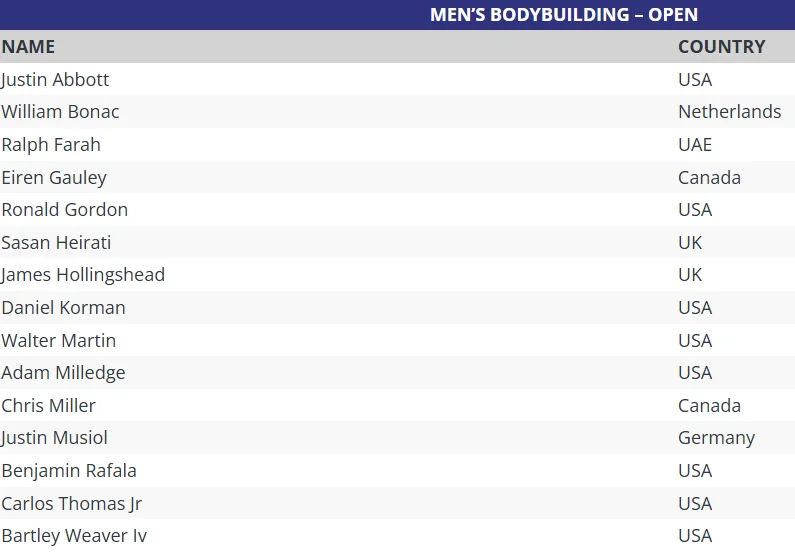Click James Hollingshead's name
795x557 pixels.
[x=83, y=275]
